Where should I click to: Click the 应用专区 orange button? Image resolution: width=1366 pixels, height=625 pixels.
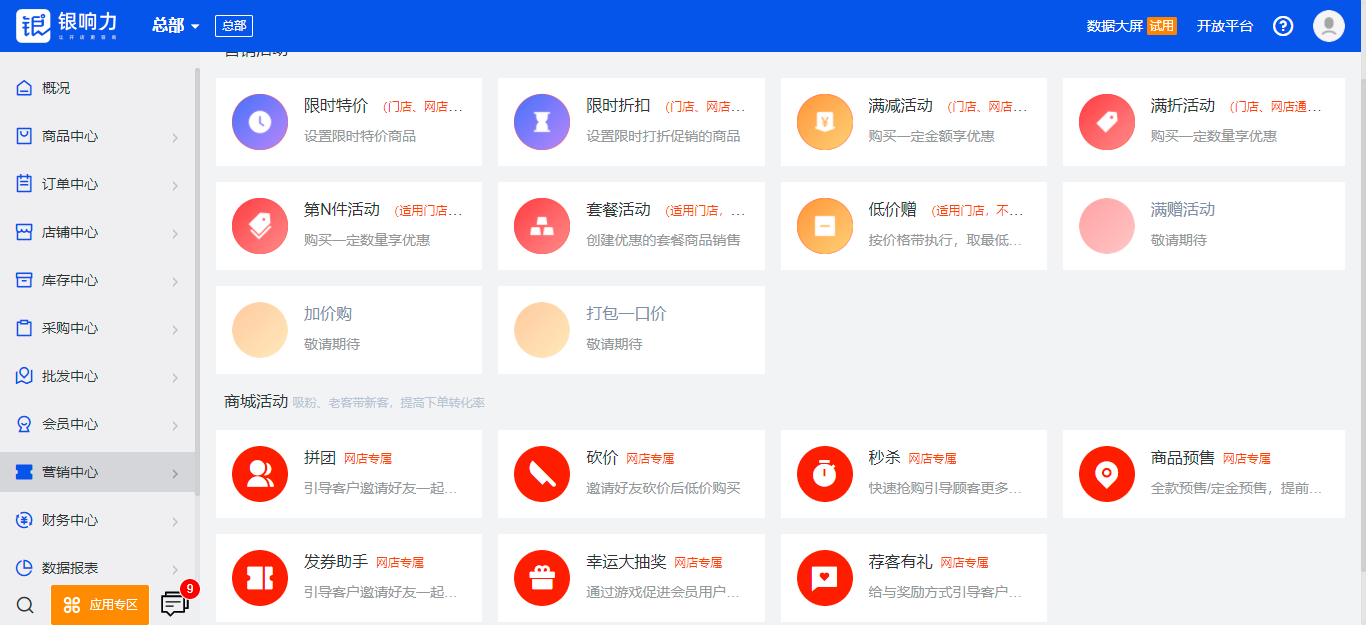[x=100, y=605]
